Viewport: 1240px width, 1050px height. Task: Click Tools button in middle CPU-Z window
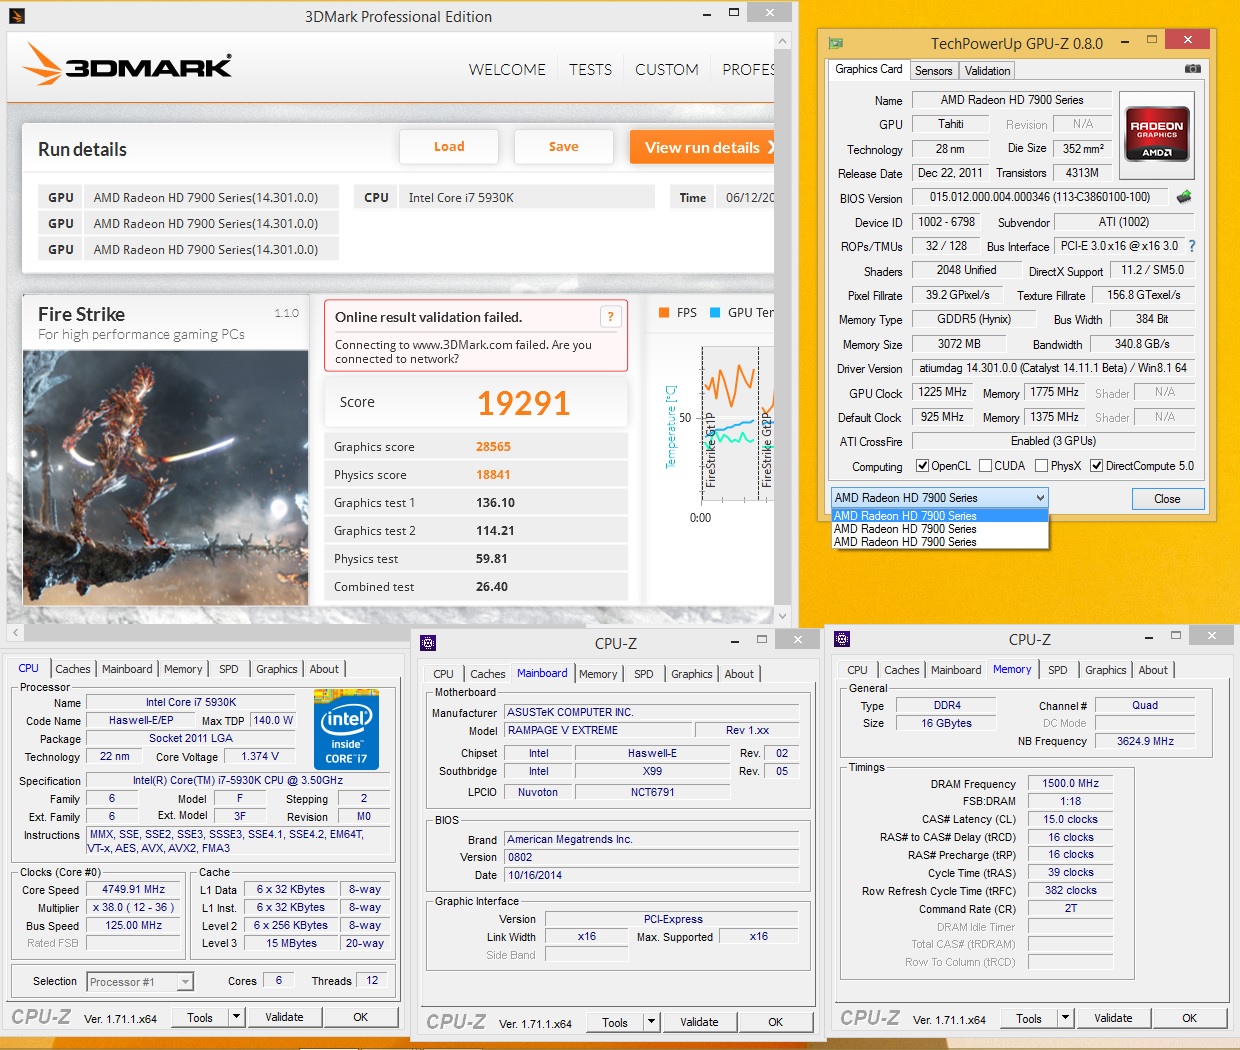[x=615, y=1022]
